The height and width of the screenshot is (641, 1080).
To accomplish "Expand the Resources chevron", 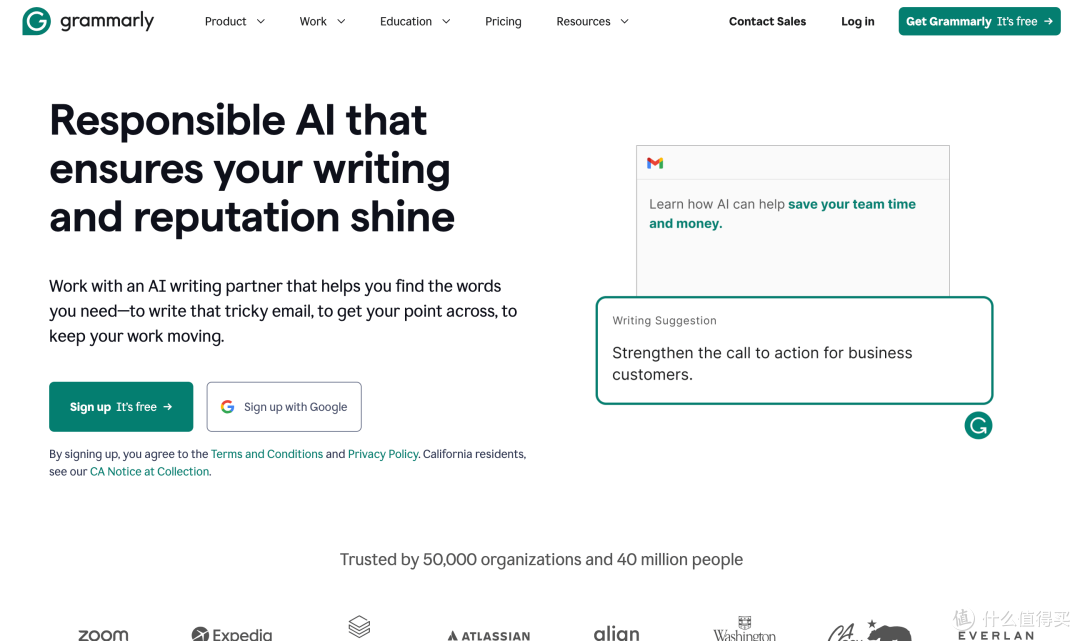I will (625, 21).
